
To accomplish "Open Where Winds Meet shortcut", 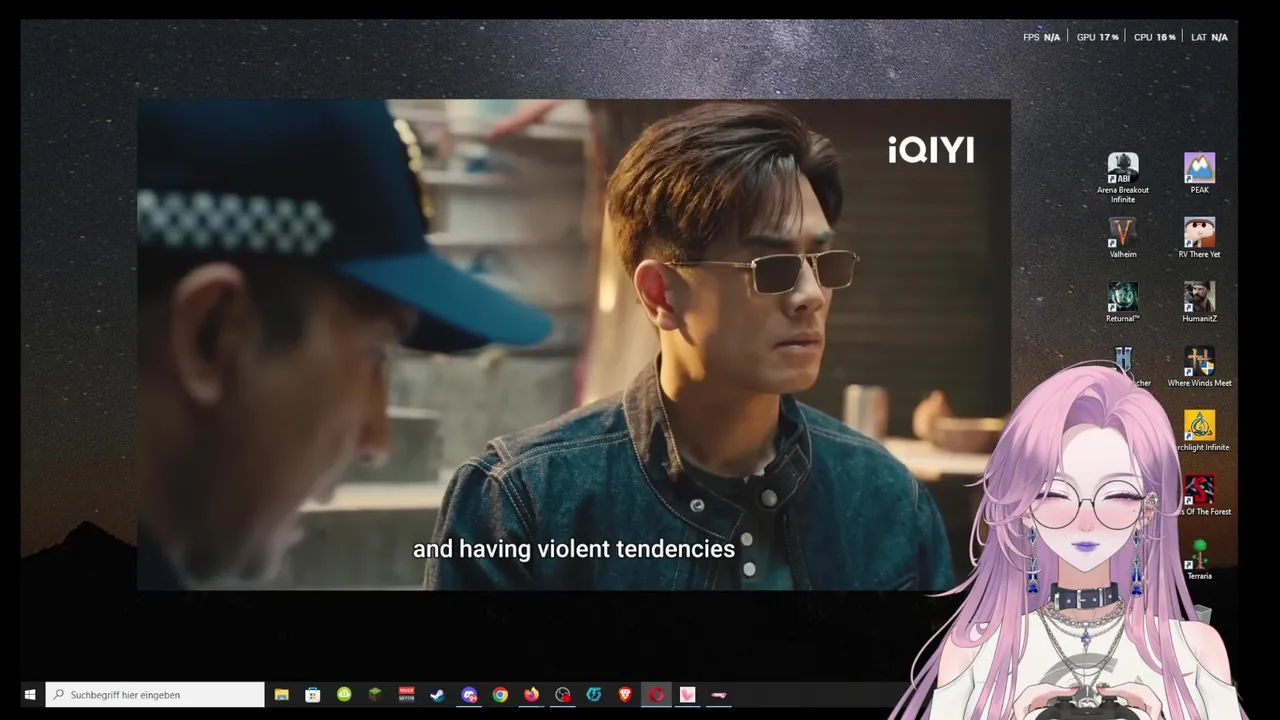I will pyautogui.click(x=1199, y=367).
